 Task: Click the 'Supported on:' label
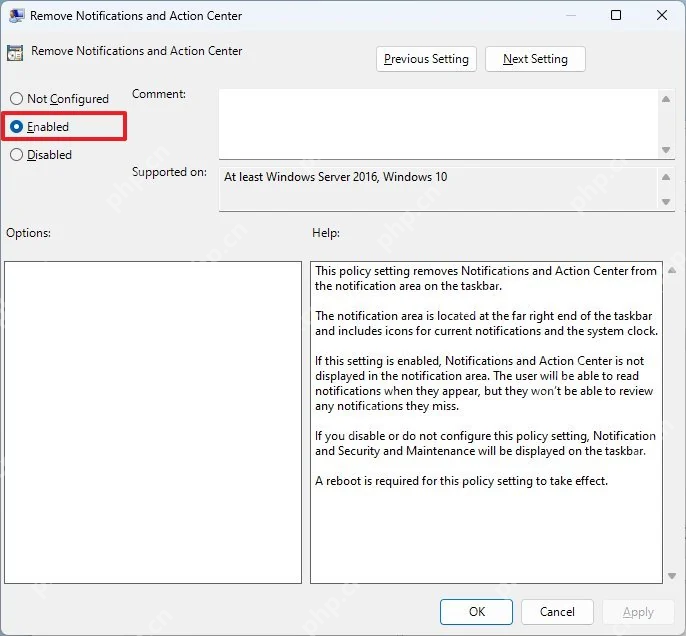pos(169,172)
